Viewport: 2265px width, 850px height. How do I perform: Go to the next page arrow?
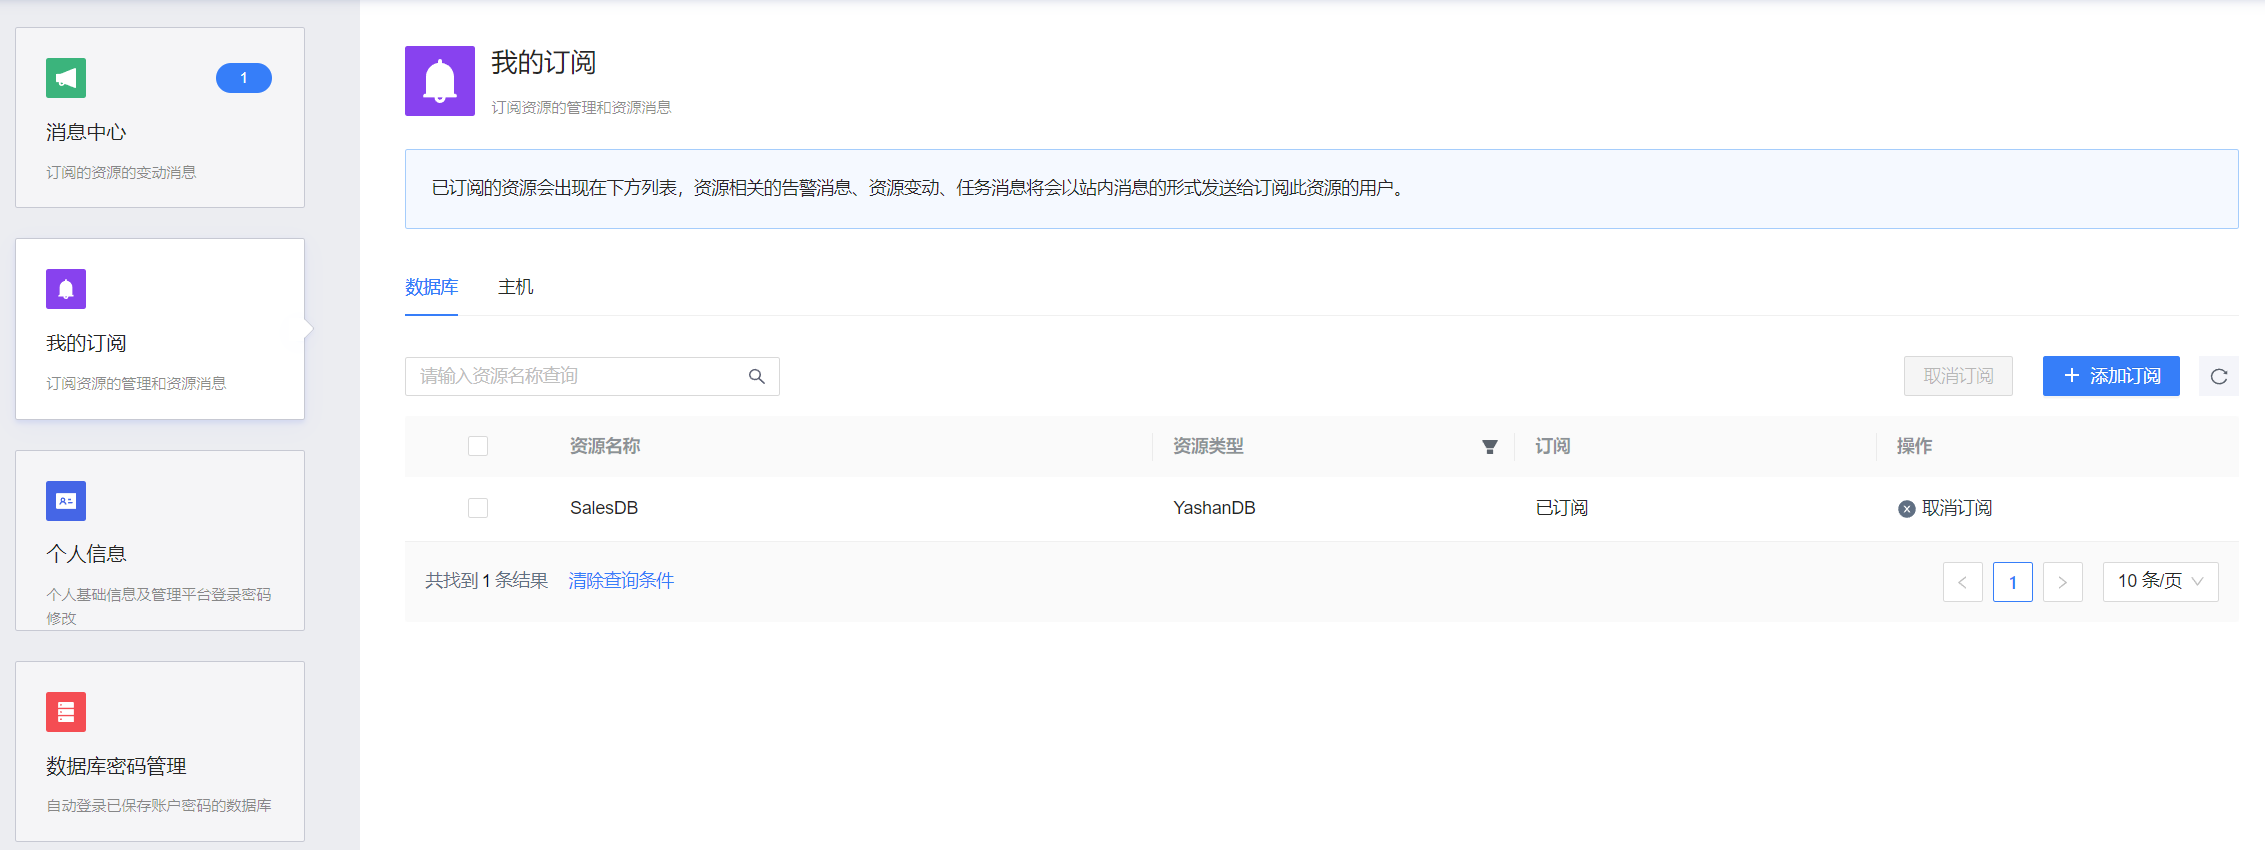(2062, 582)
